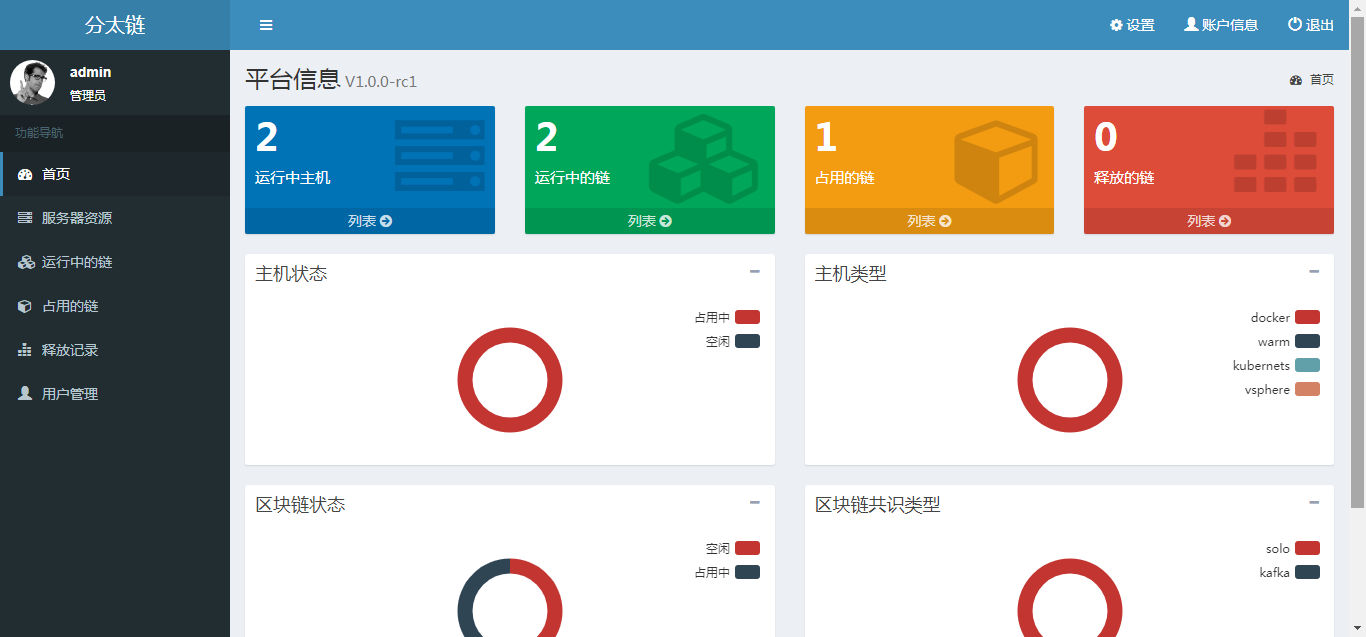
Task: Click the account info user icon
Action: click(x=1191, y=25)
